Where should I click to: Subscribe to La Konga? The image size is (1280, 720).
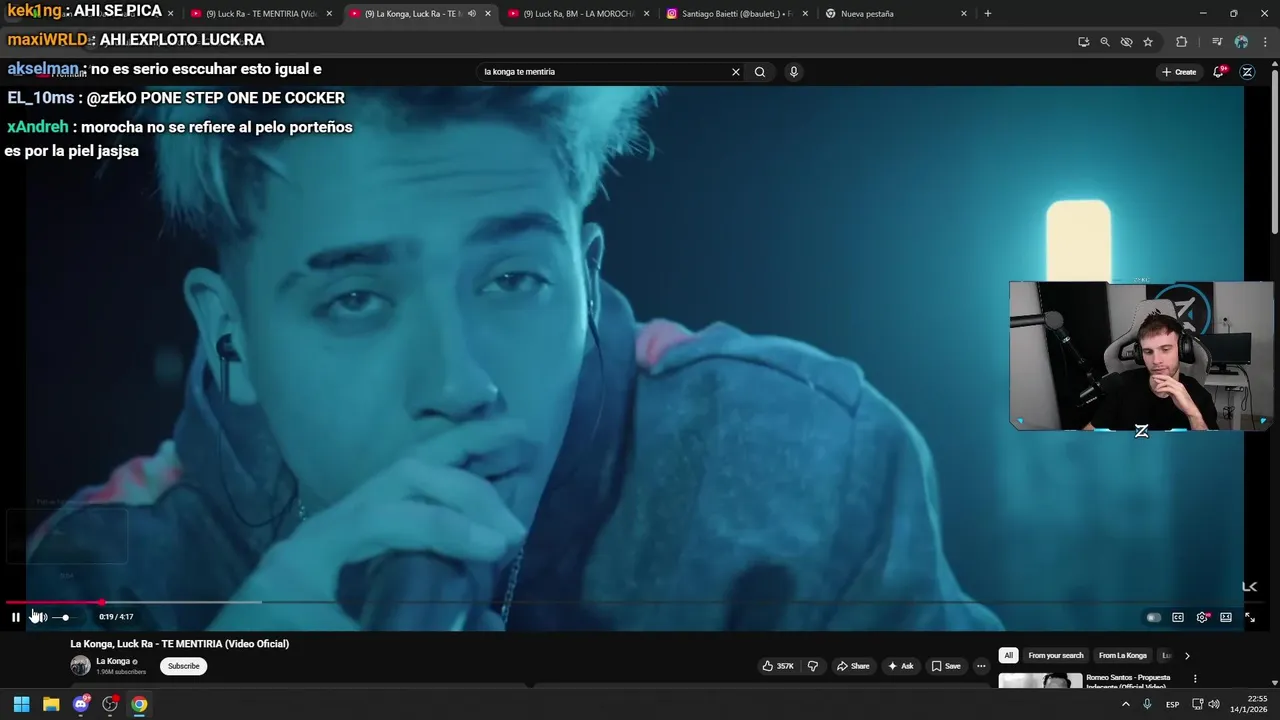183,666
